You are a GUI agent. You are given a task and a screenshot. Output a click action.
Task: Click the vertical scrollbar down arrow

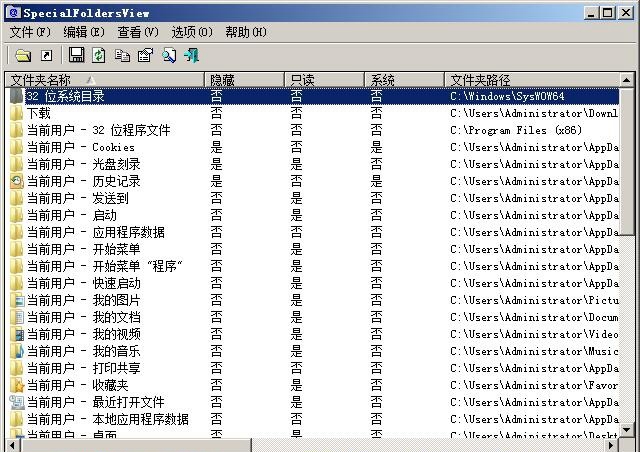[x=627, y=430]
